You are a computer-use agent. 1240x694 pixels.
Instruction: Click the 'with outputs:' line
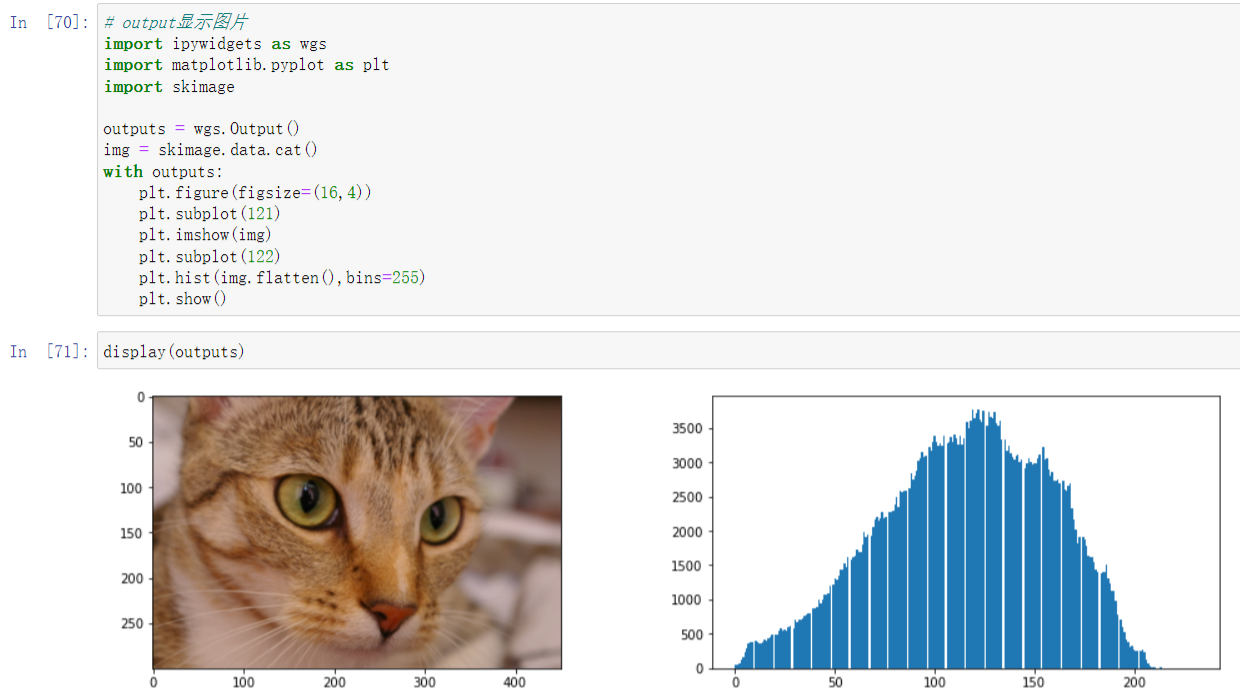(164, 172)
